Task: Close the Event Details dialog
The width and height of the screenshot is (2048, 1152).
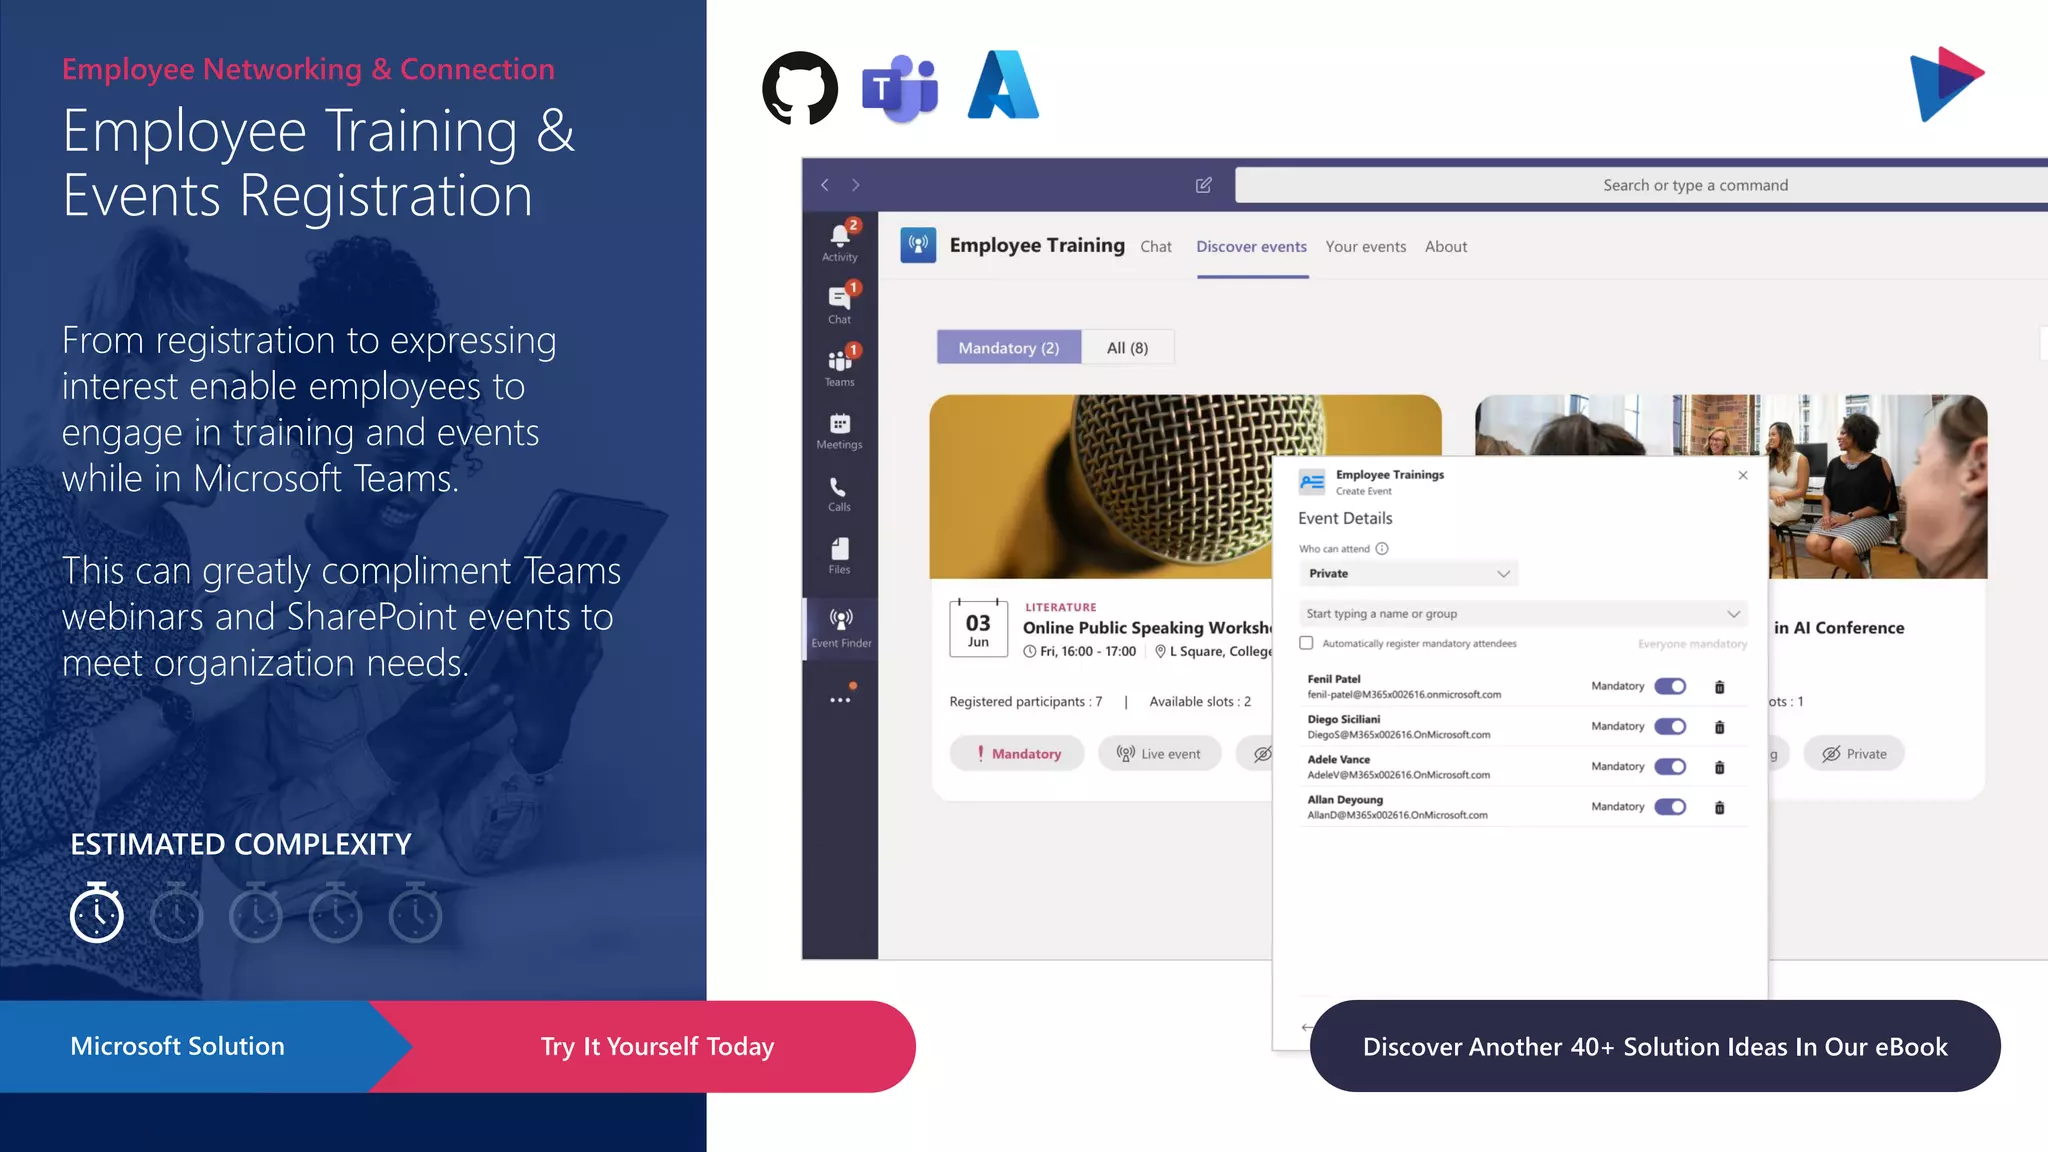Action: [1743, 475]
